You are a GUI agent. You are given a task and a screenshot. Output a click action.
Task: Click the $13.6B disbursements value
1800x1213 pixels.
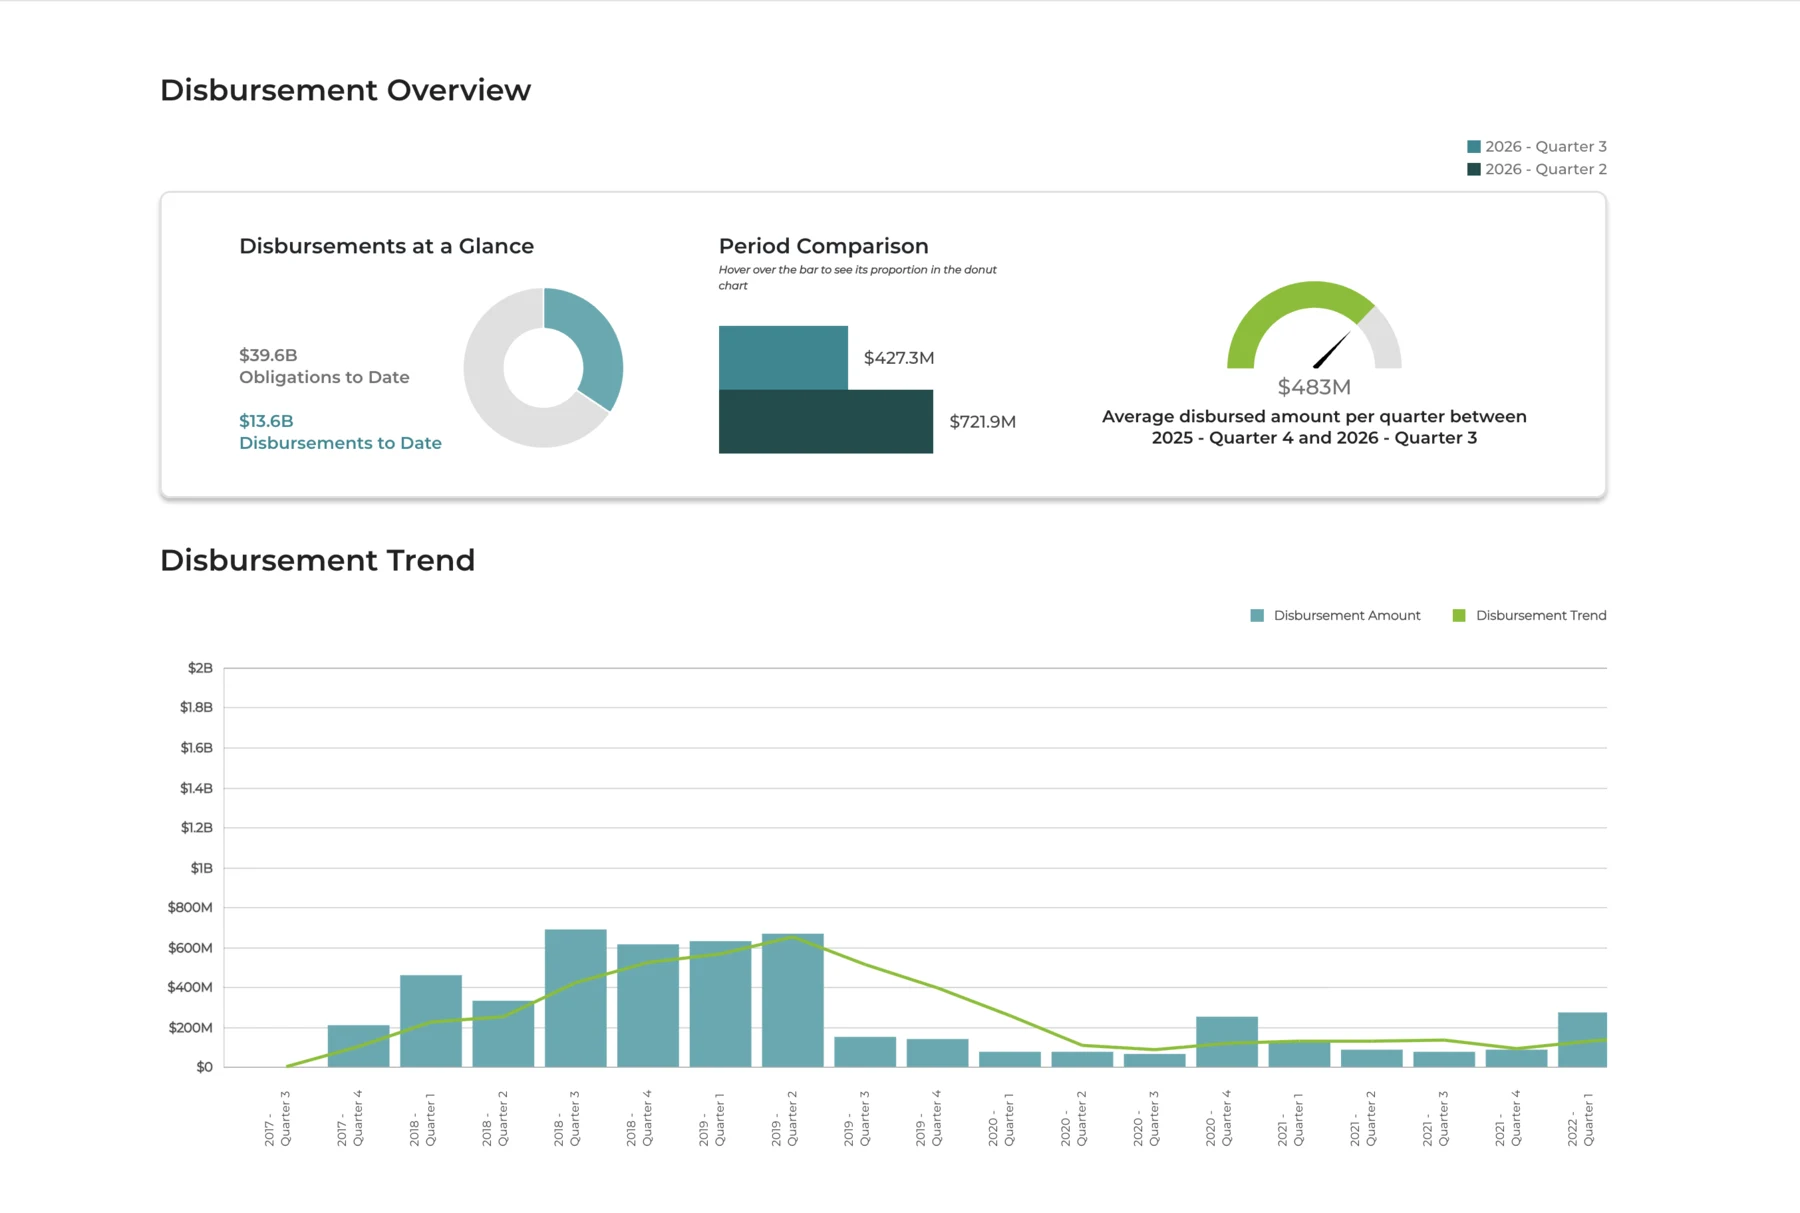click(x=266, y=422)
